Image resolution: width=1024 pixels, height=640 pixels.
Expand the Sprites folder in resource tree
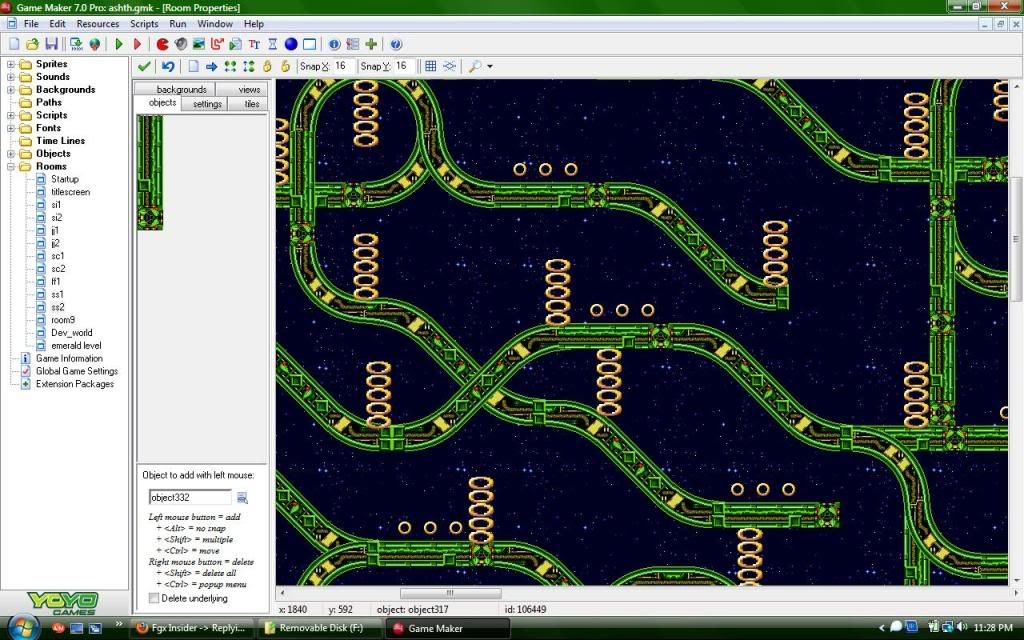coord(12,64)
